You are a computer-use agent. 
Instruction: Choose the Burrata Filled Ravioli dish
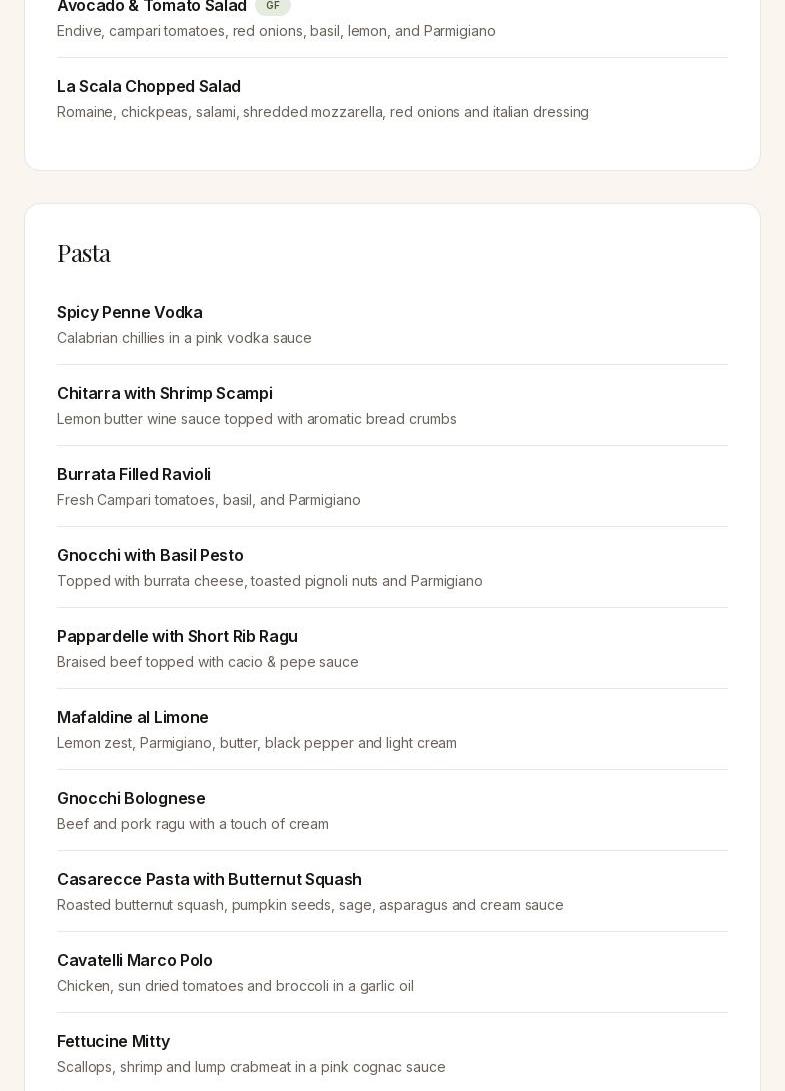click(x=134, y=475)
